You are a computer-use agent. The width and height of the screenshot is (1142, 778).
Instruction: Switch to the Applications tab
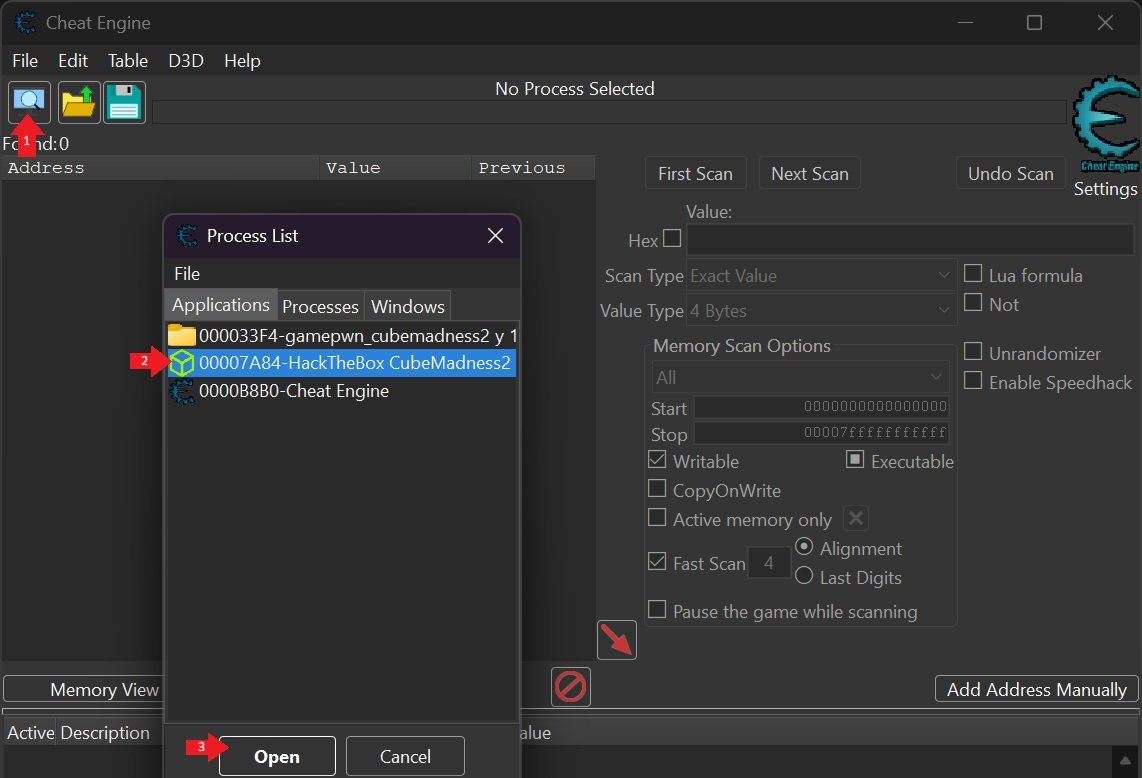click(221, 304)
